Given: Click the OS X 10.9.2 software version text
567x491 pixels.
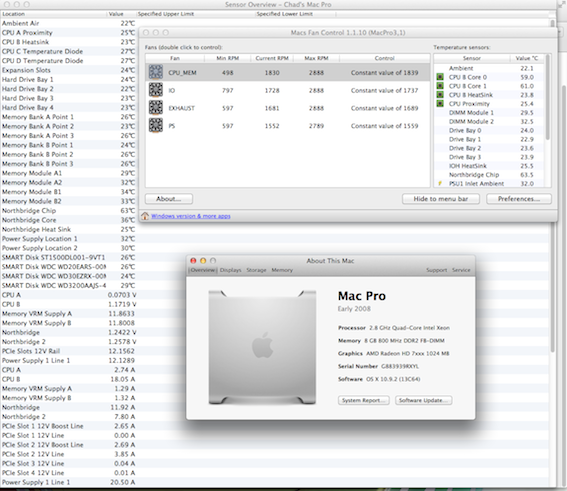Looking at the screenshot, I should tap(393, 379).
